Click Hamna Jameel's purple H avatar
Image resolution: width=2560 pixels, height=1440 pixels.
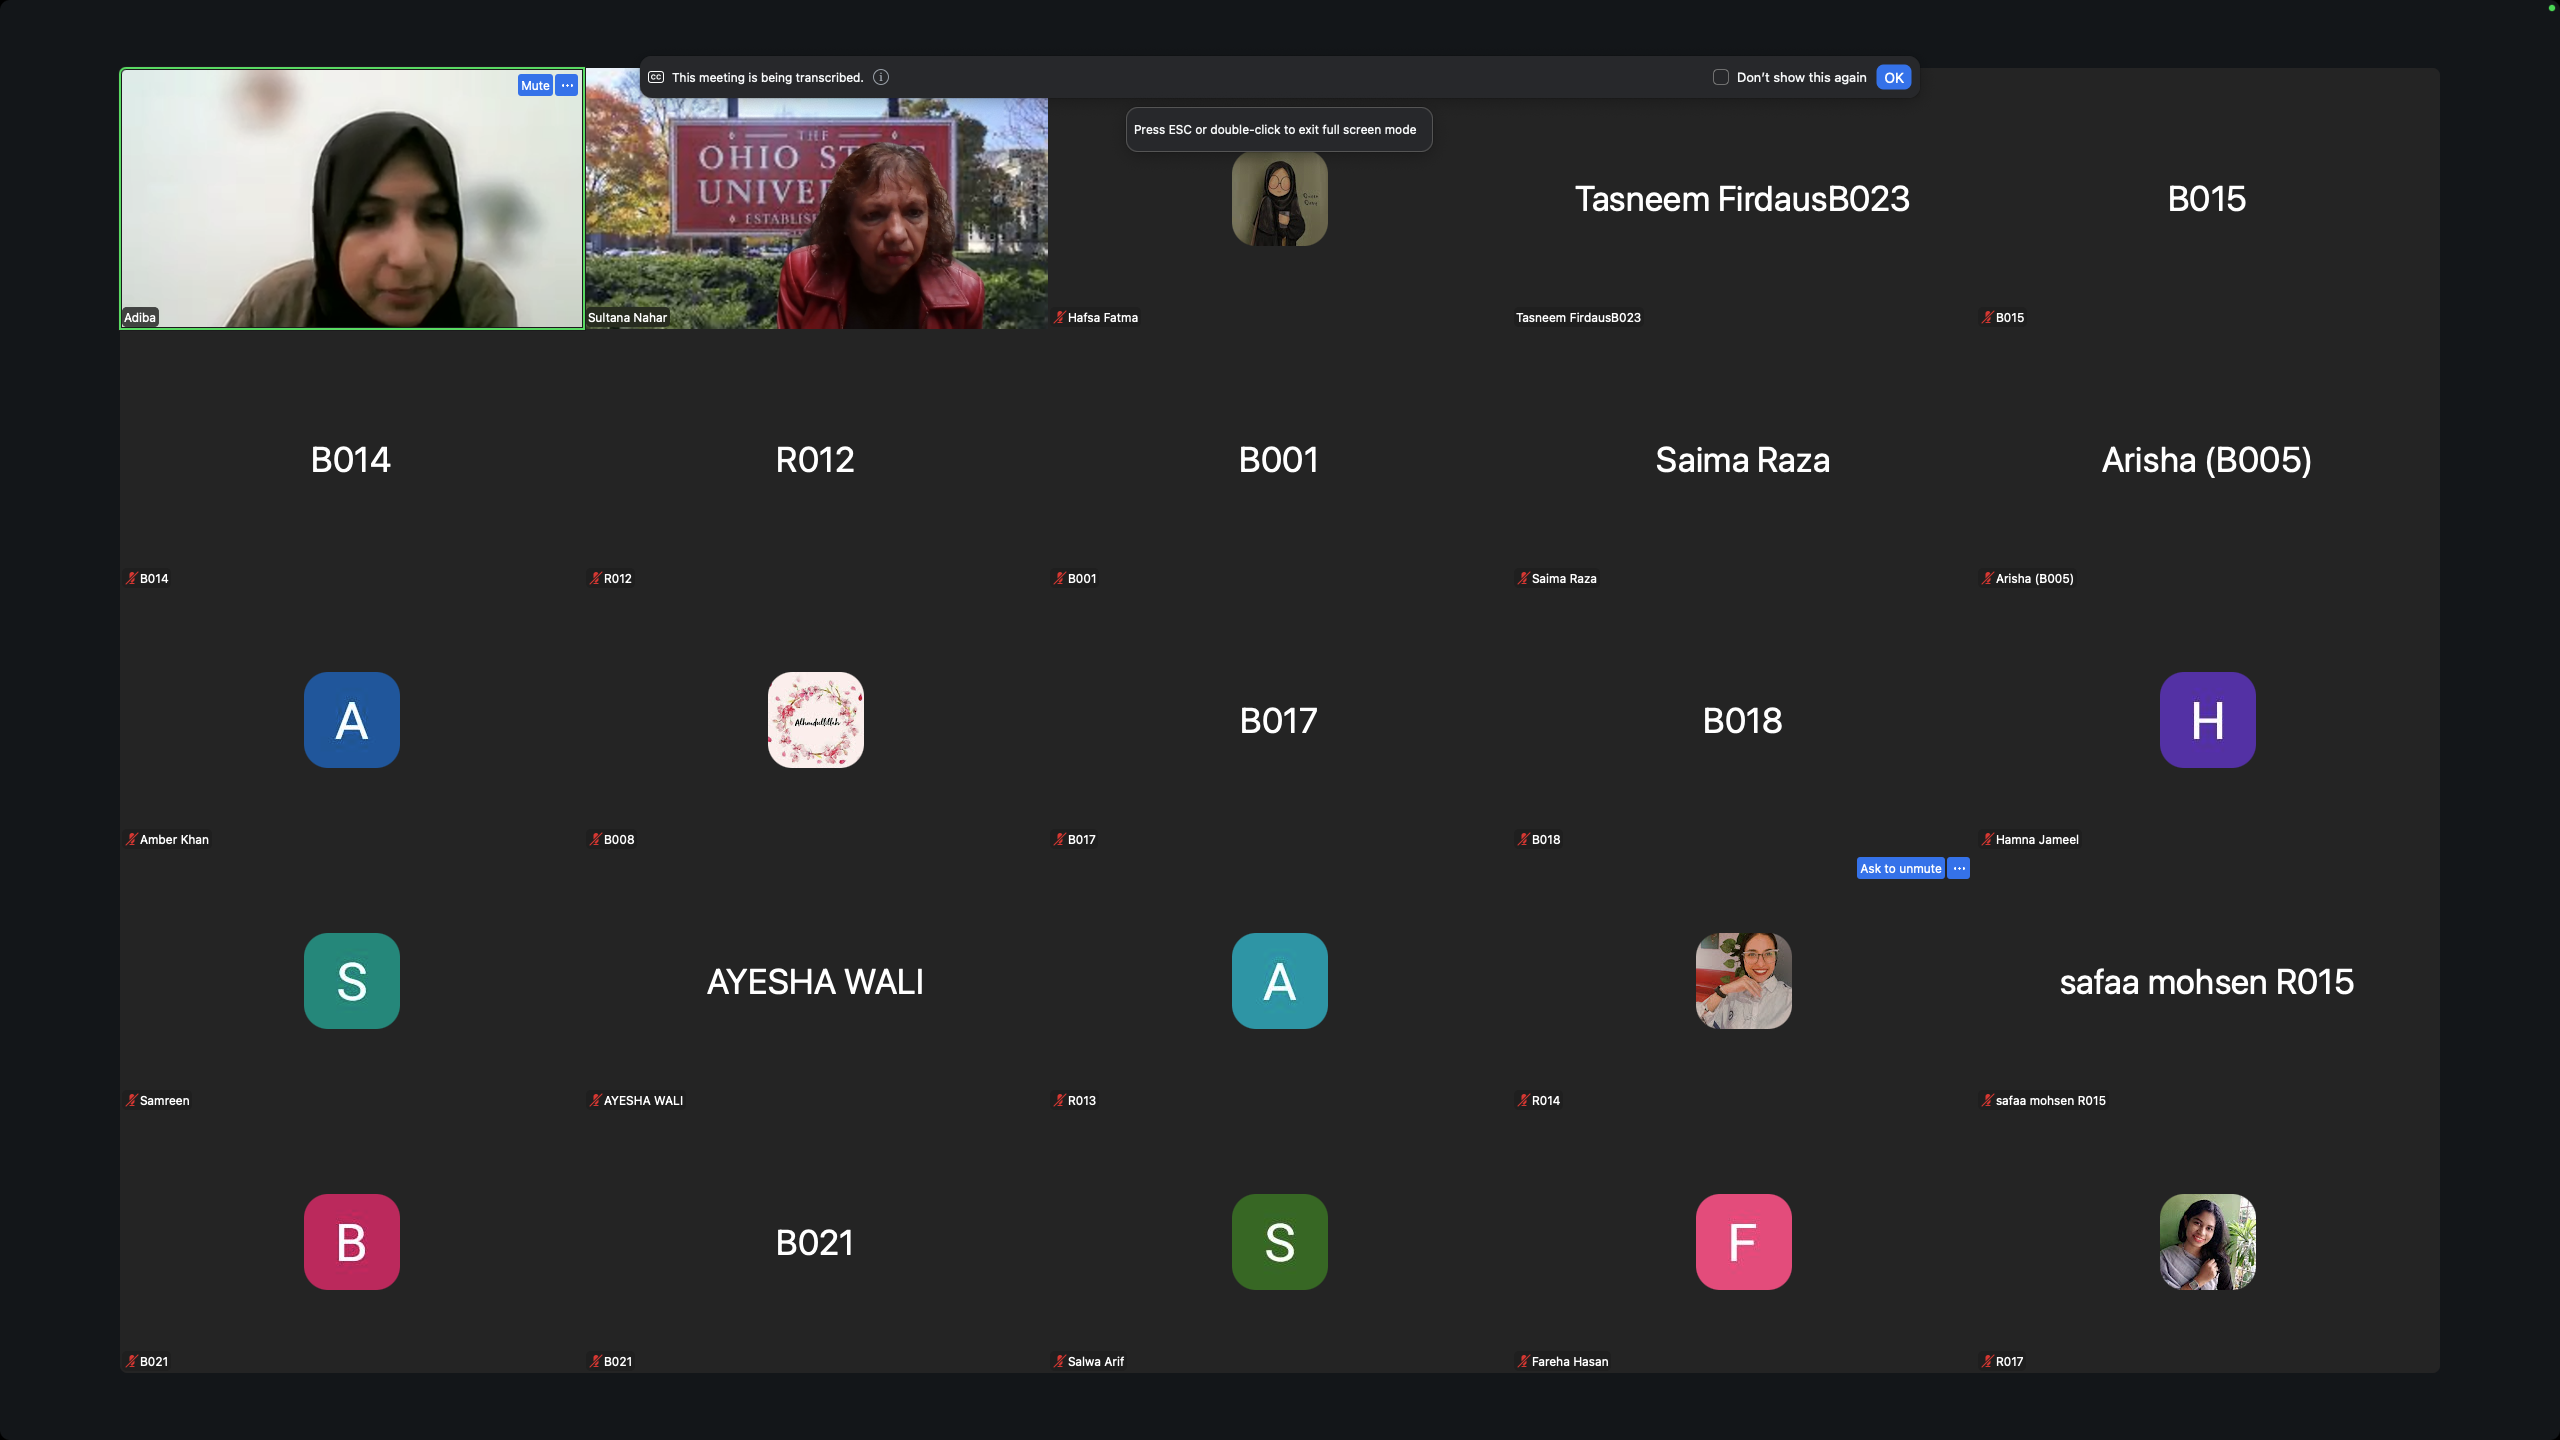[x=2207, y=720]
